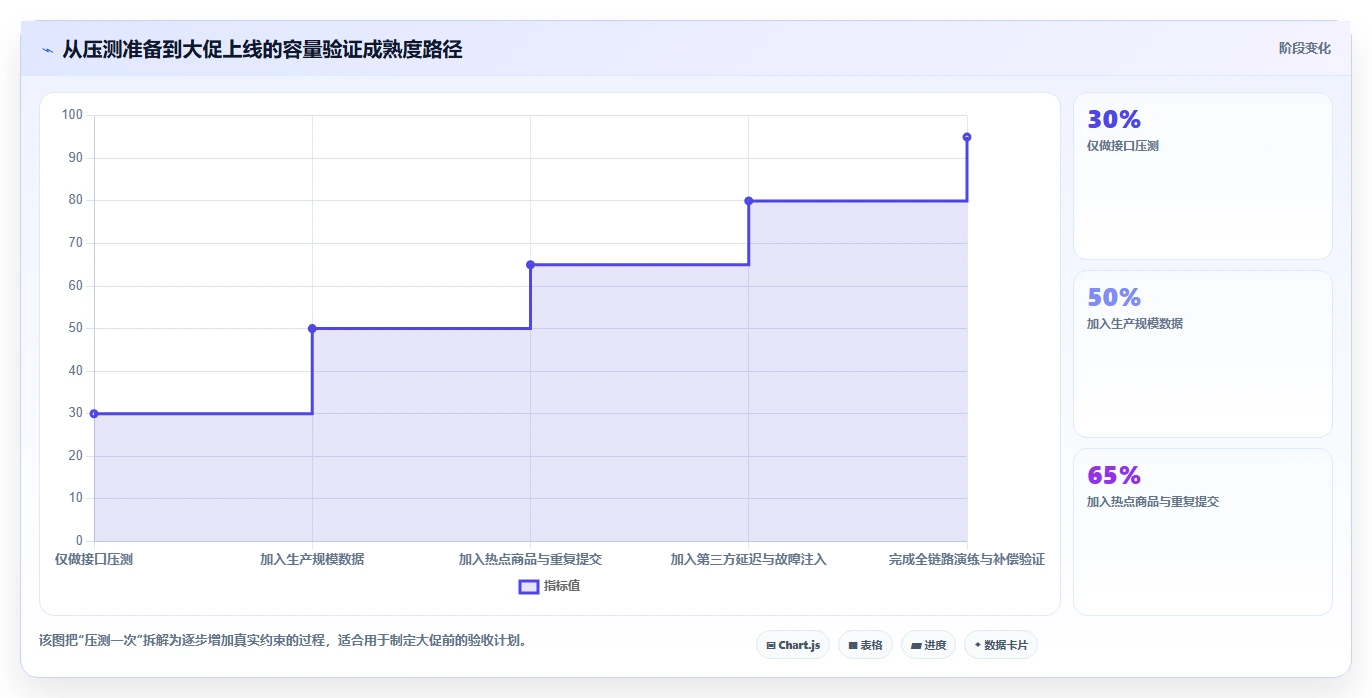Click x-axis label 完成全链路演练与补偿验证

[967, 559]
